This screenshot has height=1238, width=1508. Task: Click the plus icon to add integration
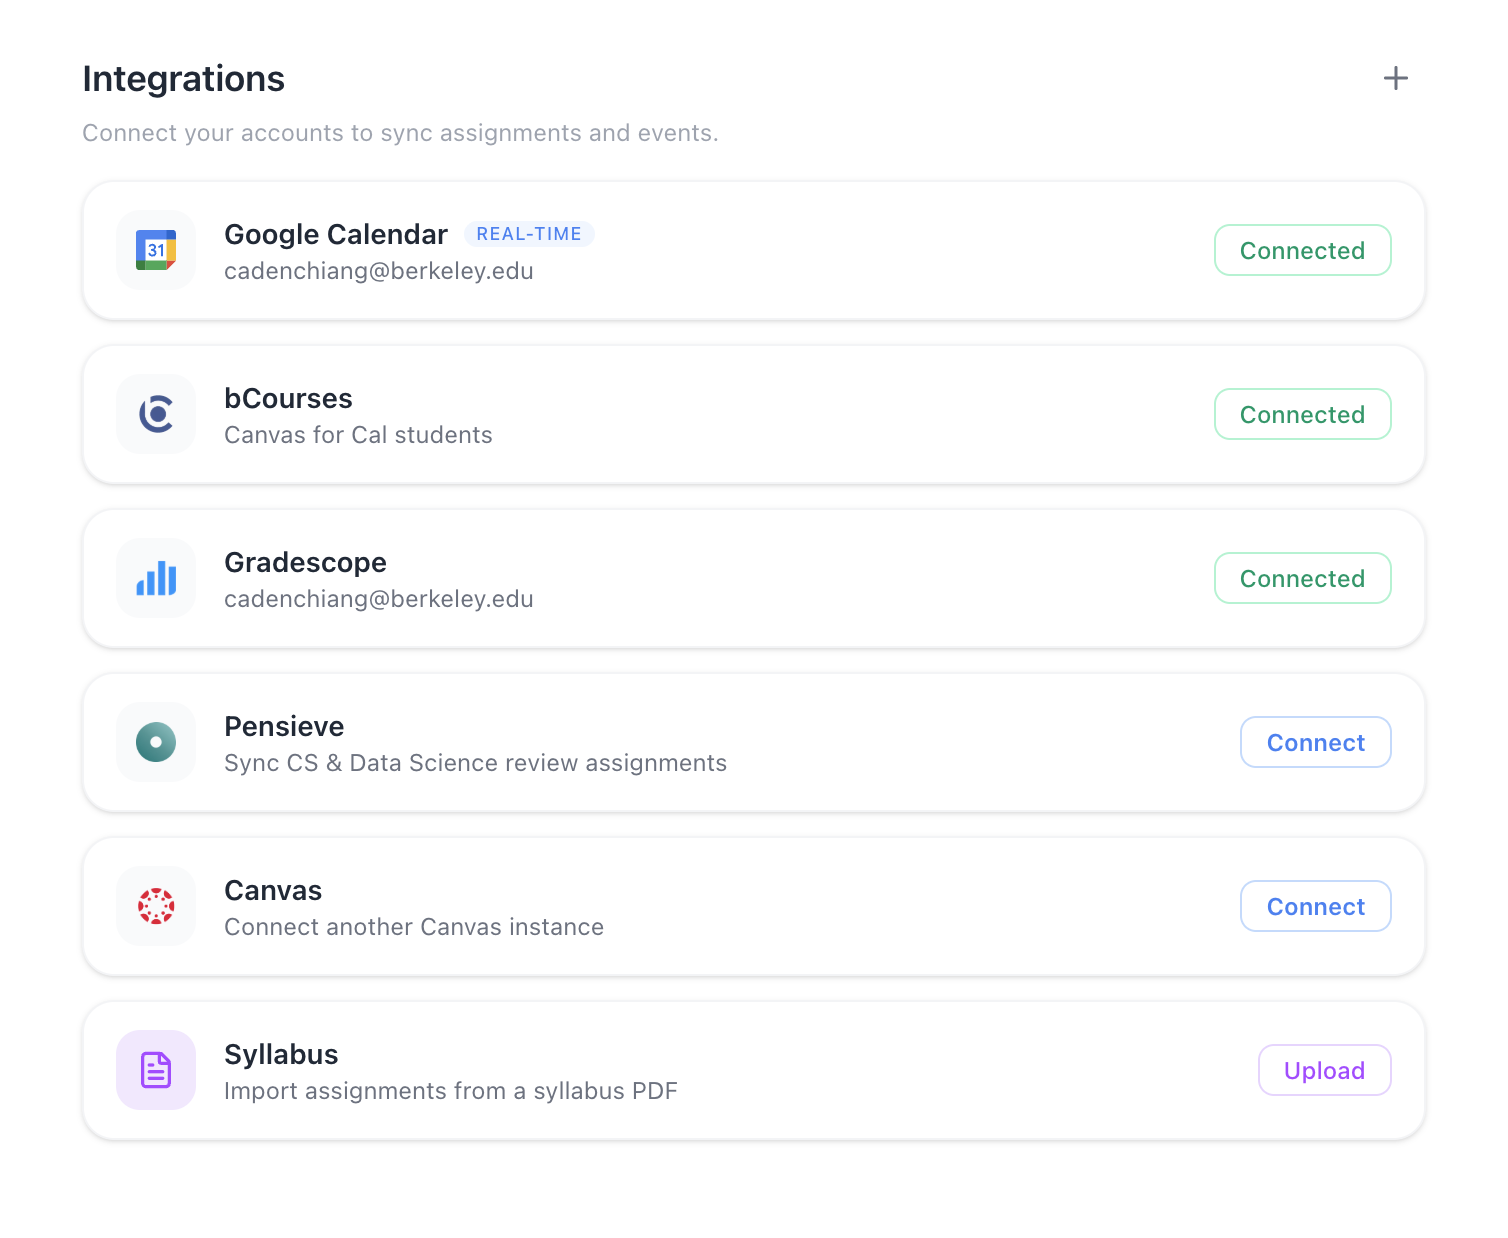pos(1395,78)
